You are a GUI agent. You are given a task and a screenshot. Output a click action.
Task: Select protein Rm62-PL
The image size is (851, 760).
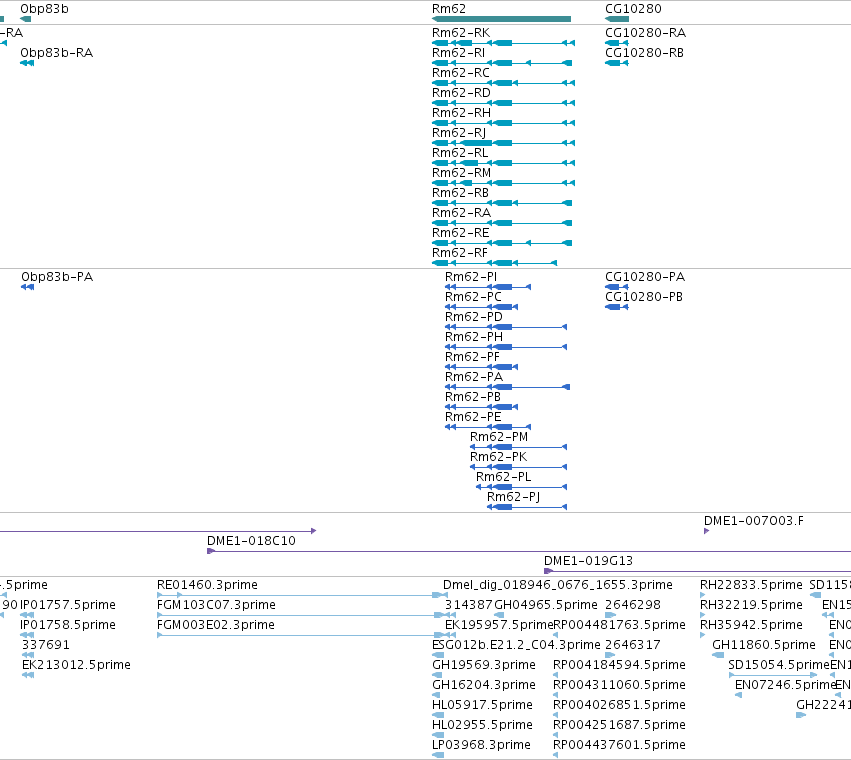point(522,487)
